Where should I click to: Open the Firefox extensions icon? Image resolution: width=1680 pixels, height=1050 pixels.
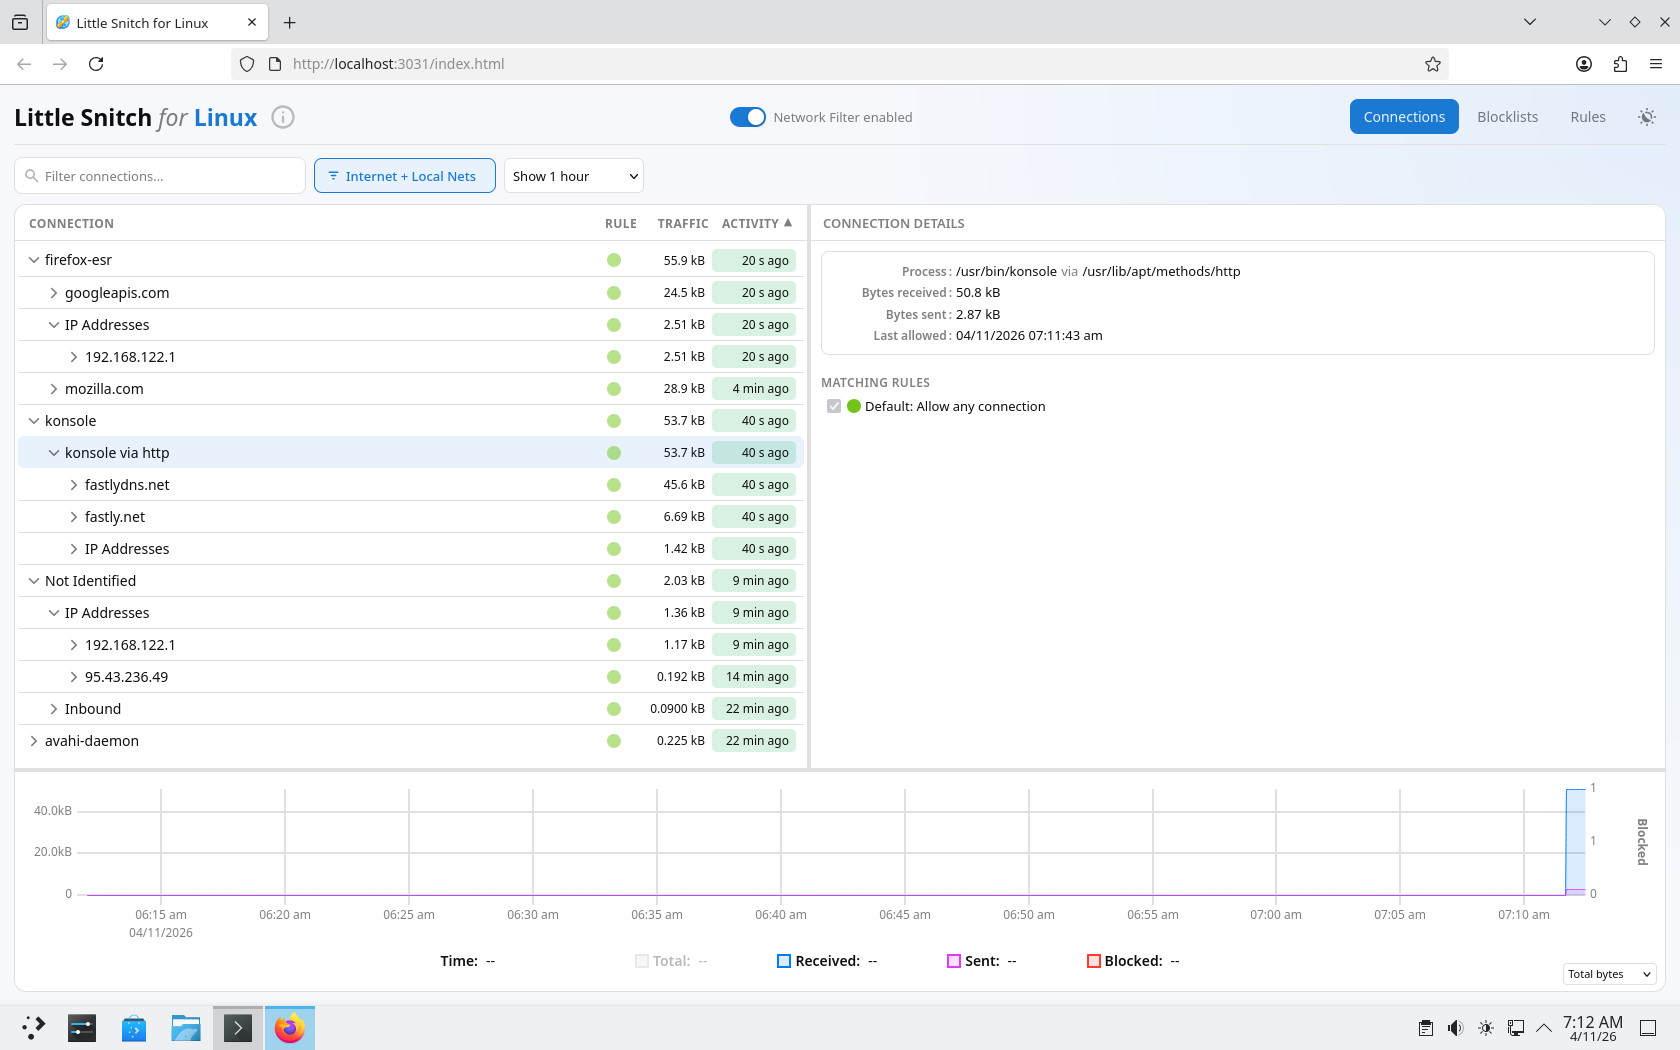point(1620,64)
